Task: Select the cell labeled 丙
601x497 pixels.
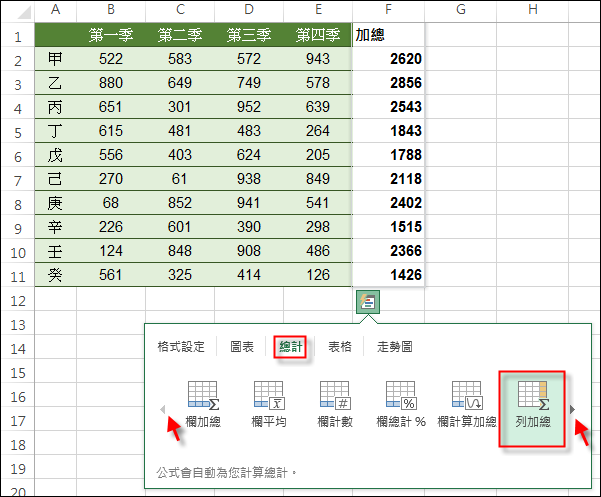Action: (x=56, y=107)
